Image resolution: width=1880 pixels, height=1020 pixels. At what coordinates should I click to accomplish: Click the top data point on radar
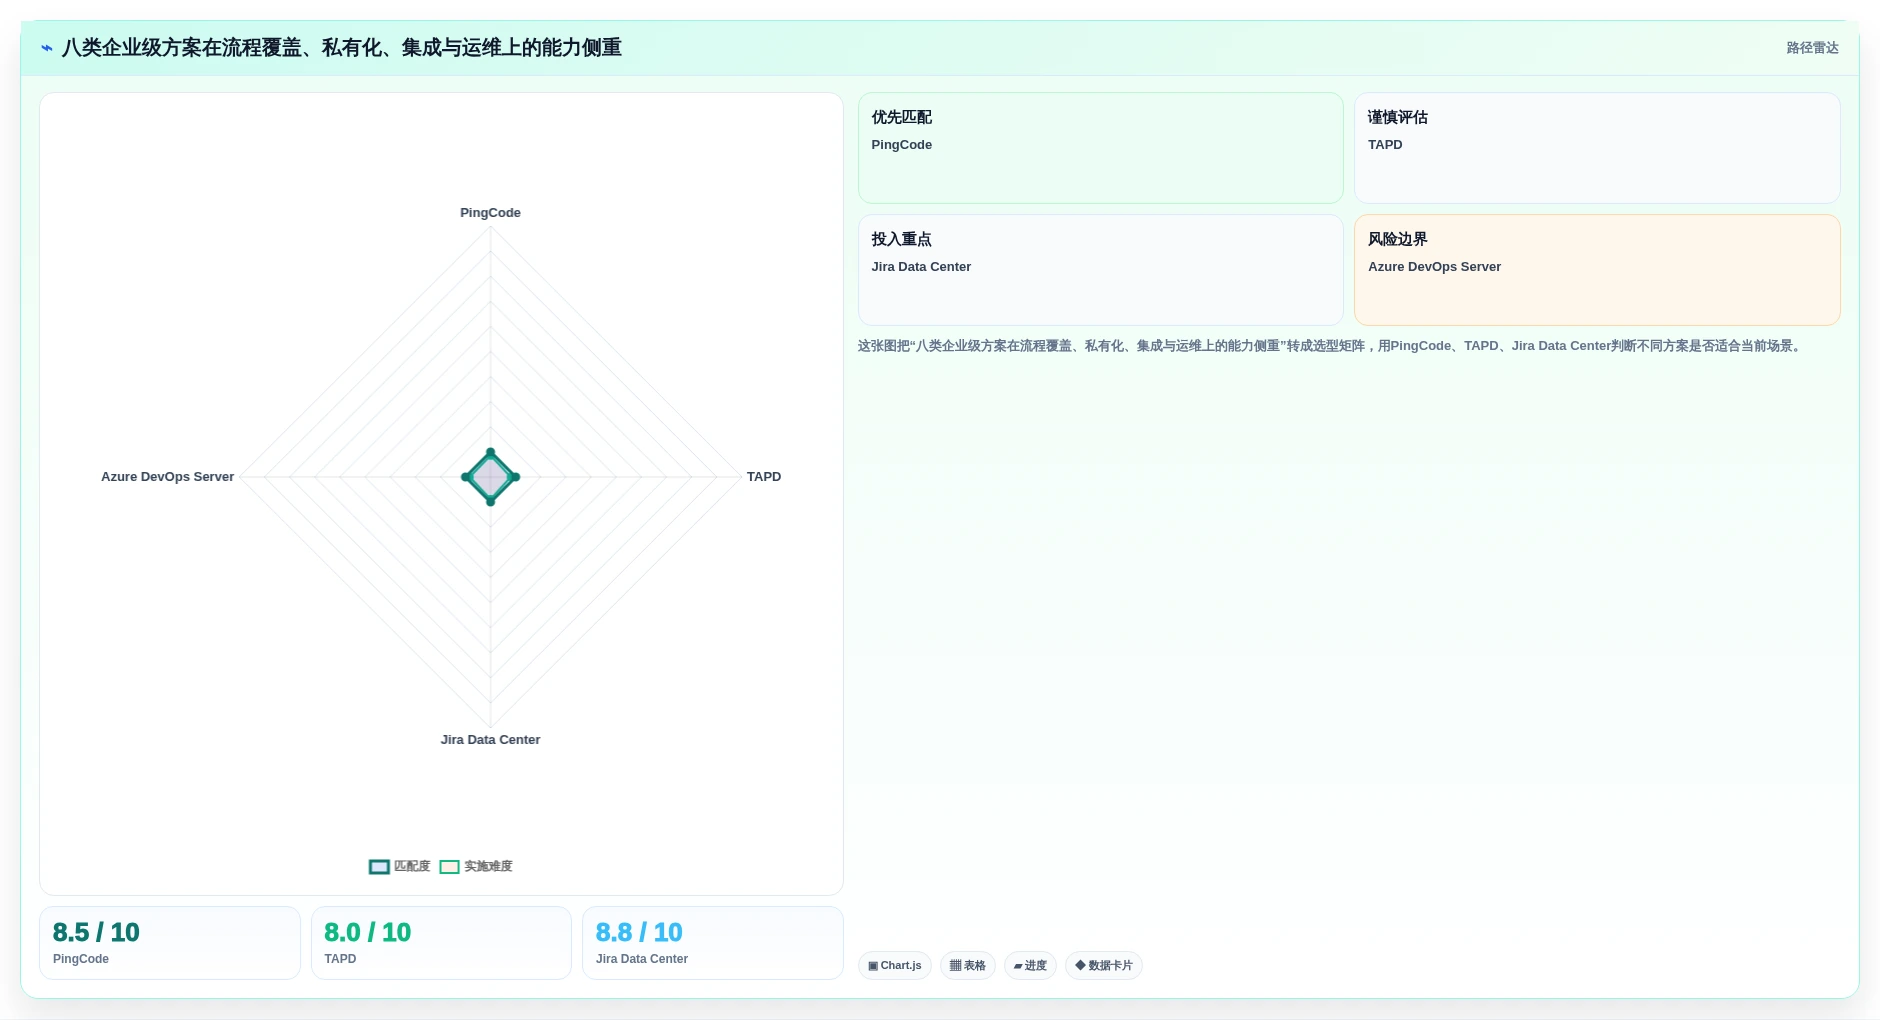click(490, 452)
